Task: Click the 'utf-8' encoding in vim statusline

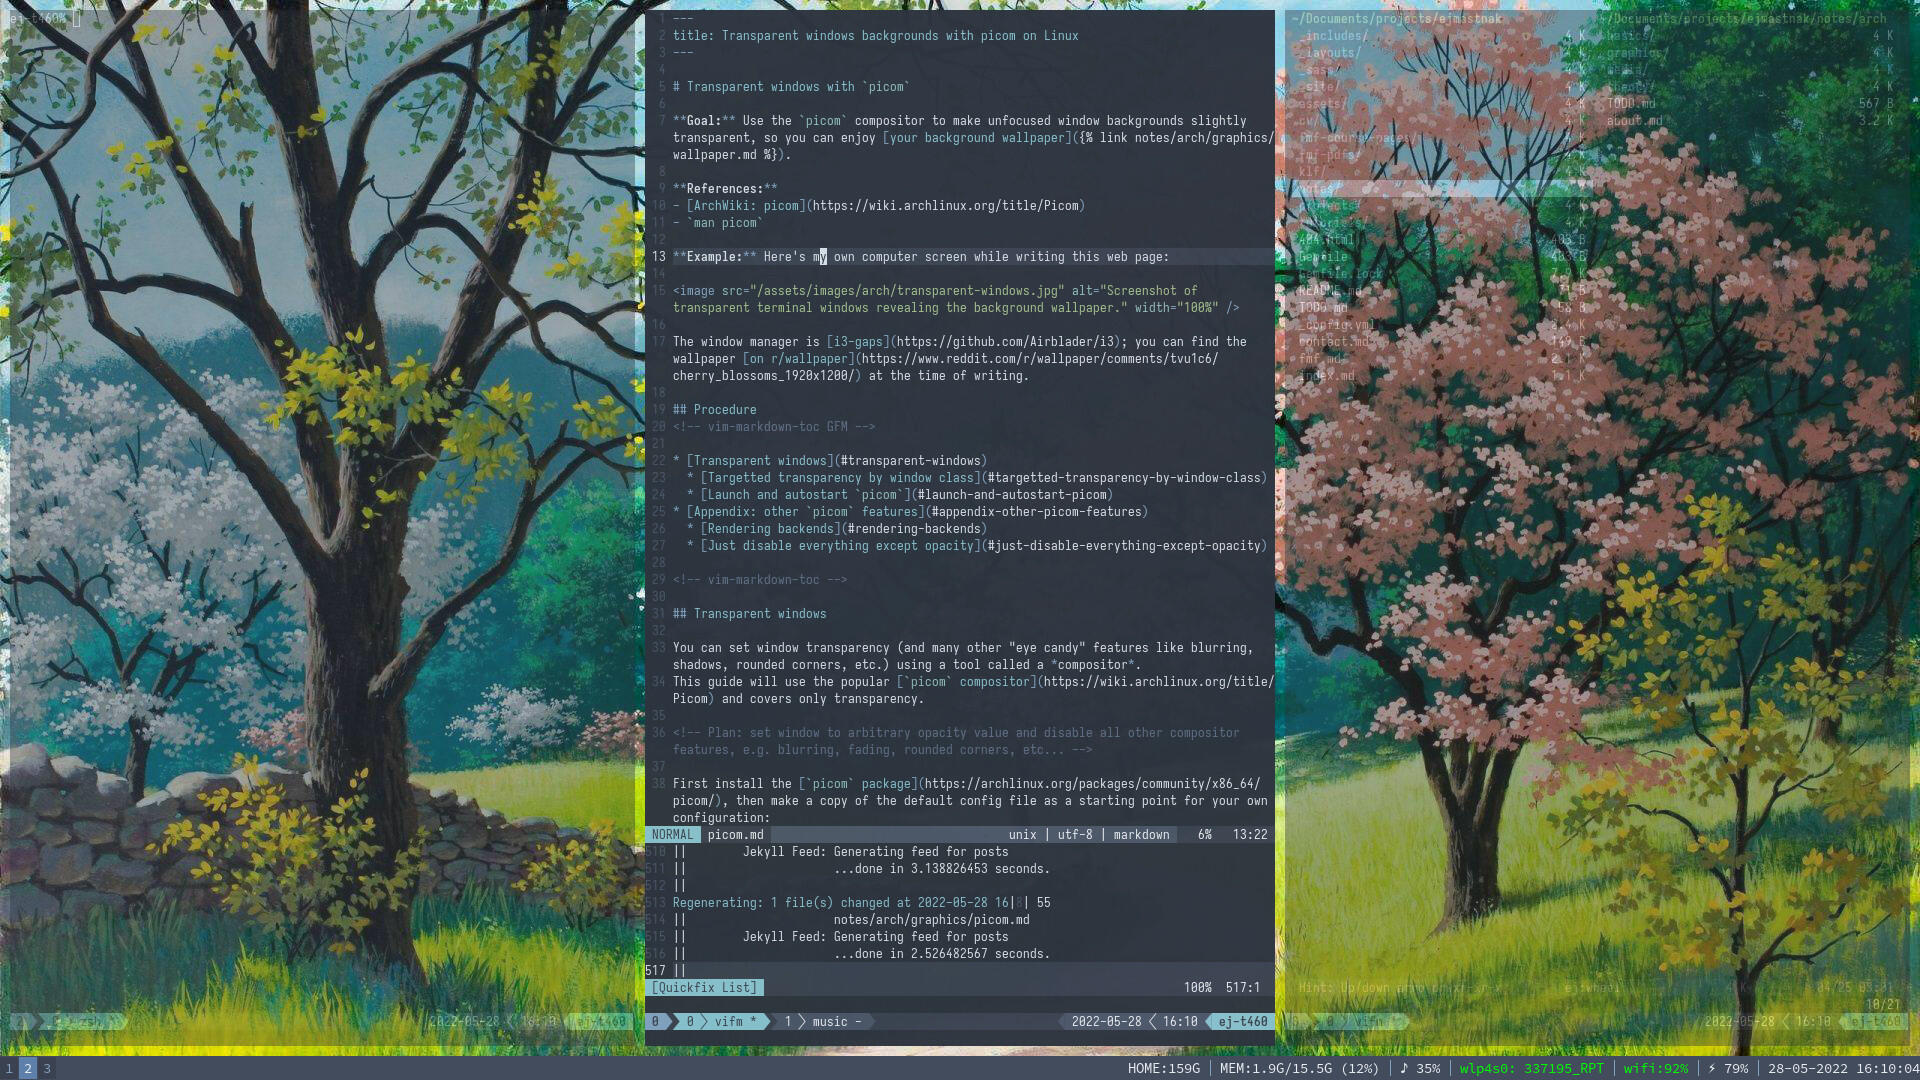Action: [x=1075, y=834]
